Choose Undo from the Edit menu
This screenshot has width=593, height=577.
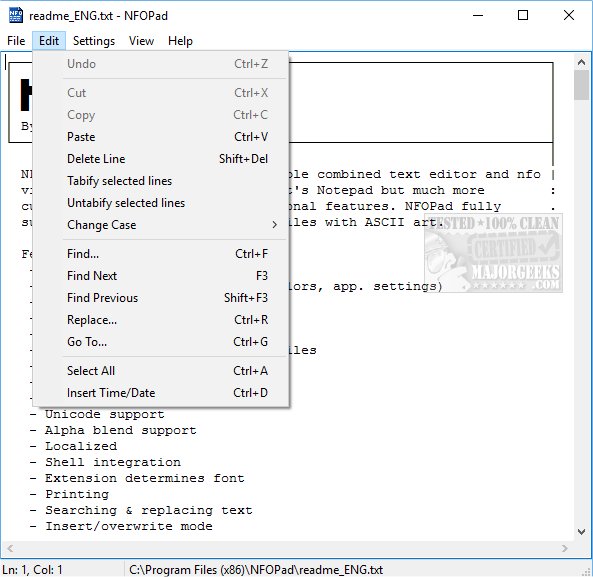[161, 64]
